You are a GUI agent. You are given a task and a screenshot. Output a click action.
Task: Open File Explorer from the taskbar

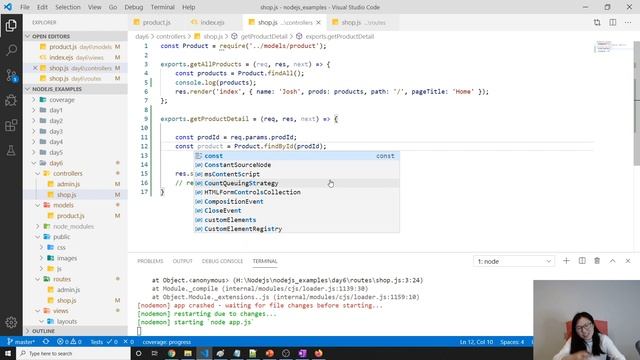pos(188,353)
